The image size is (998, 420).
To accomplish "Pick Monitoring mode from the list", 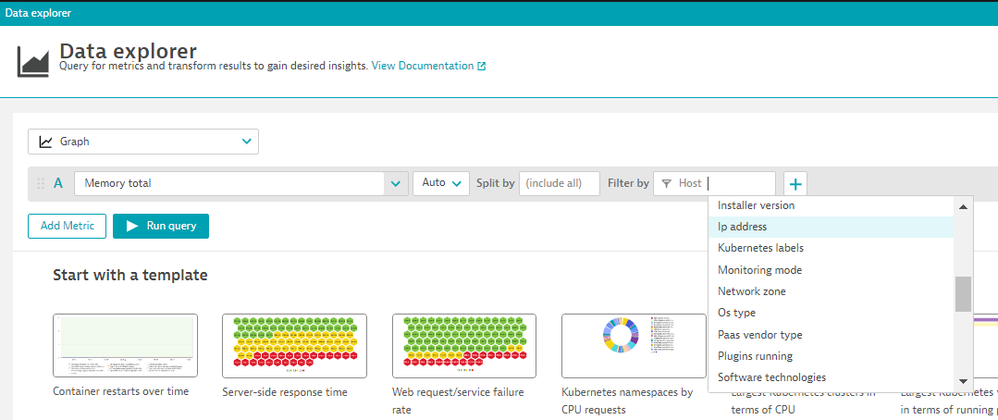I will 759,270.
